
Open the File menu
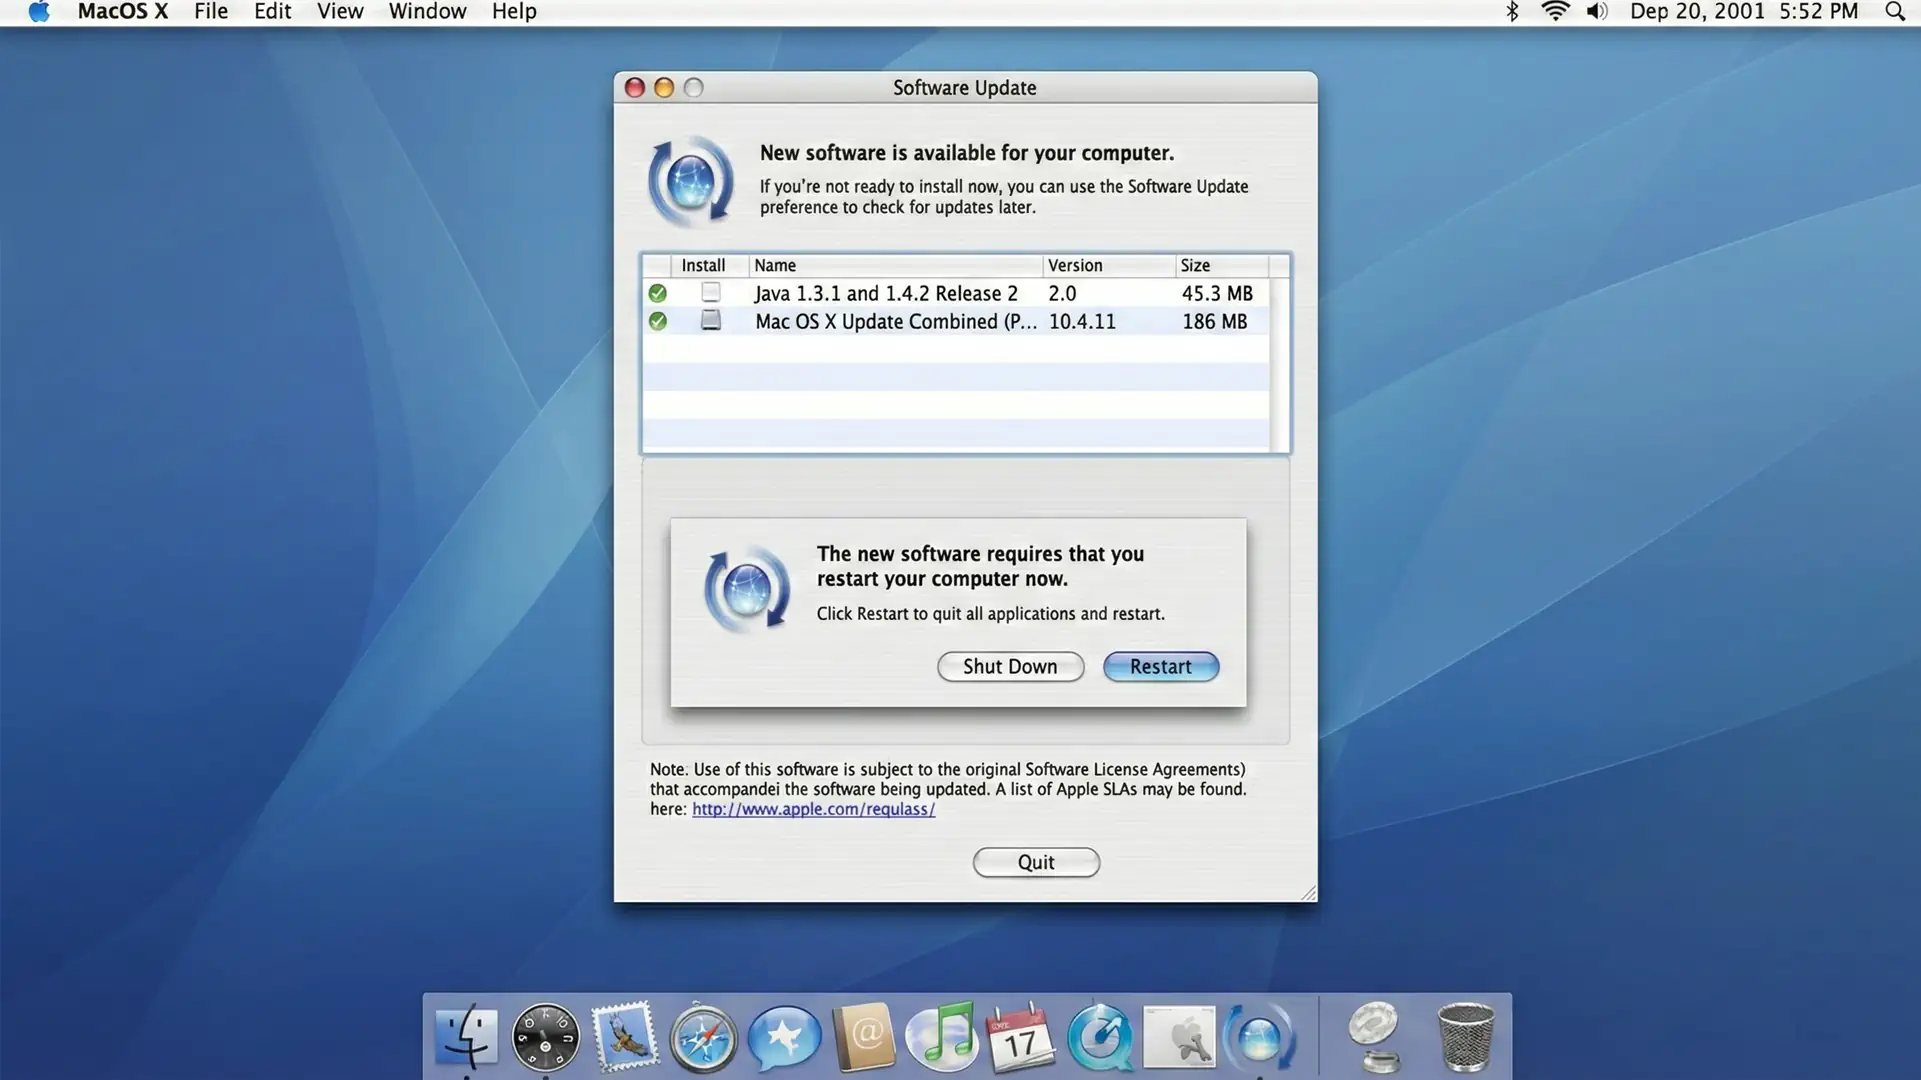coord(211,12)
